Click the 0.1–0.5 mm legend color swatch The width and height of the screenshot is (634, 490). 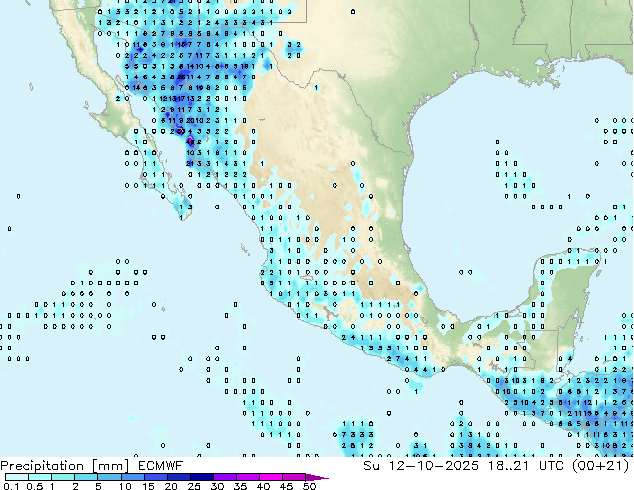[x=17, y=477]
